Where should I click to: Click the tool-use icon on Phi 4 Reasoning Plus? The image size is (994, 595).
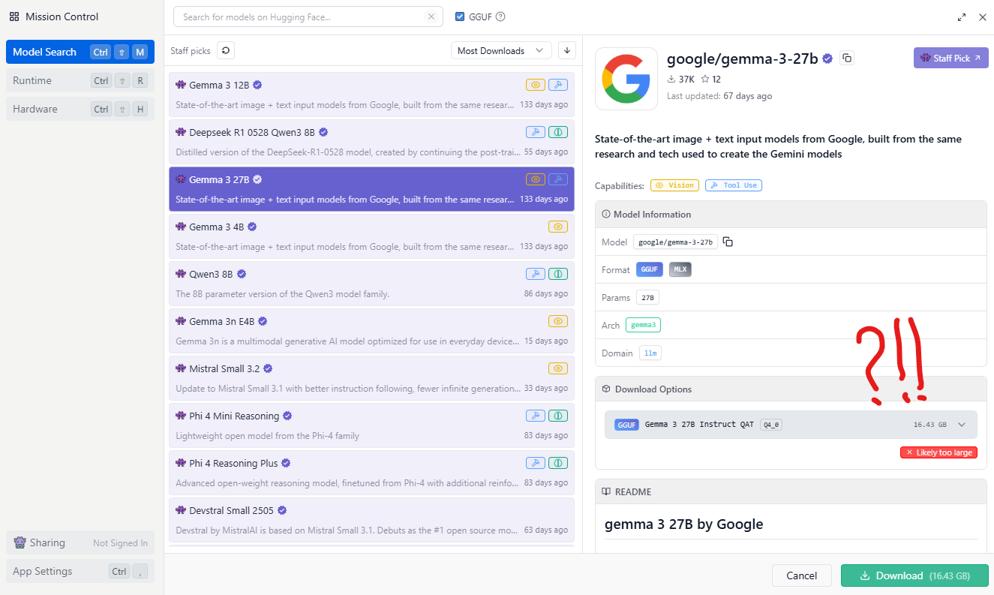[x=535, y=463]
